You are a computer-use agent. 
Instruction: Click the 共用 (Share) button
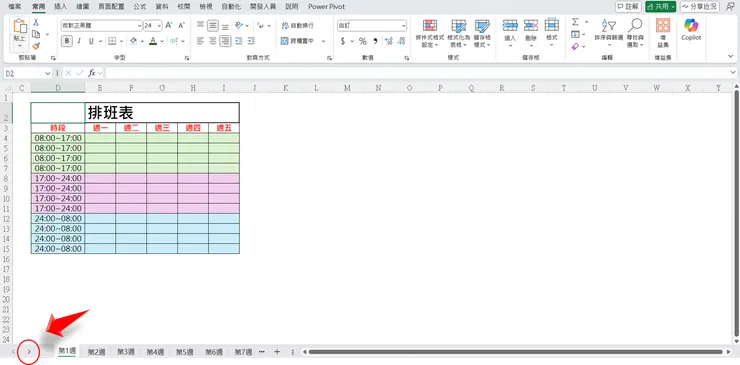(661, 7)
